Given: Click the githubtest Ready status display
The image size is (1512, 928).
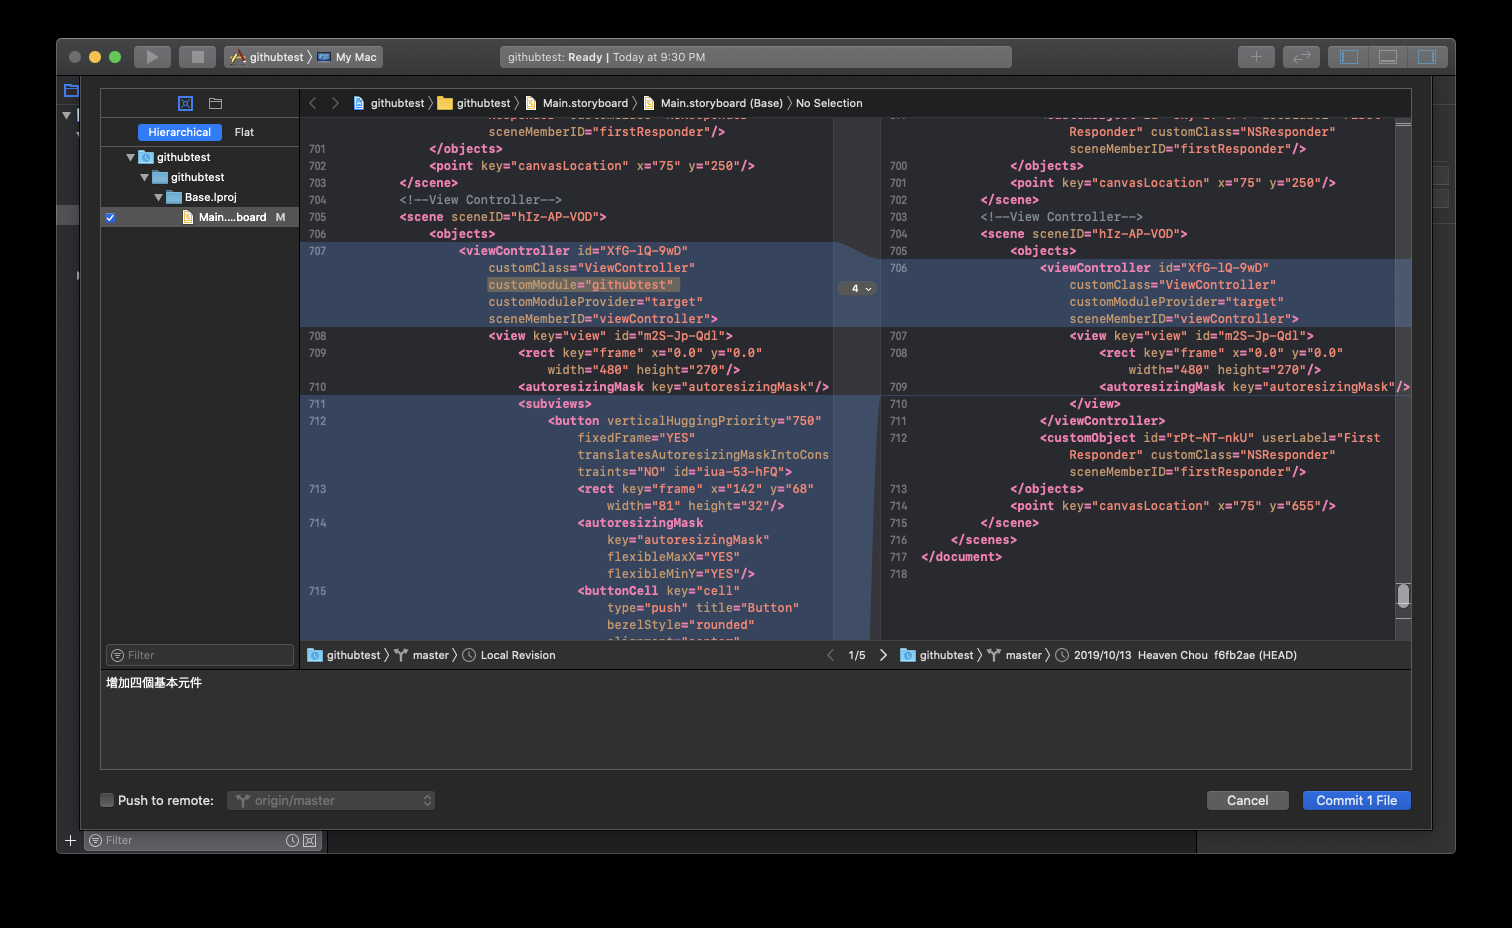Looking at the screenshot, I should pyautogui.click(x=755, y=57).
